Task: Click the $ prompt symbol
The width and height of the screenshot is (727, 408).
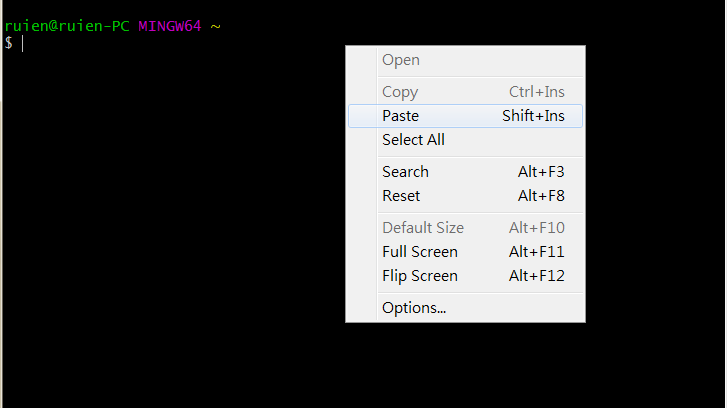Action: click(8, 42)
